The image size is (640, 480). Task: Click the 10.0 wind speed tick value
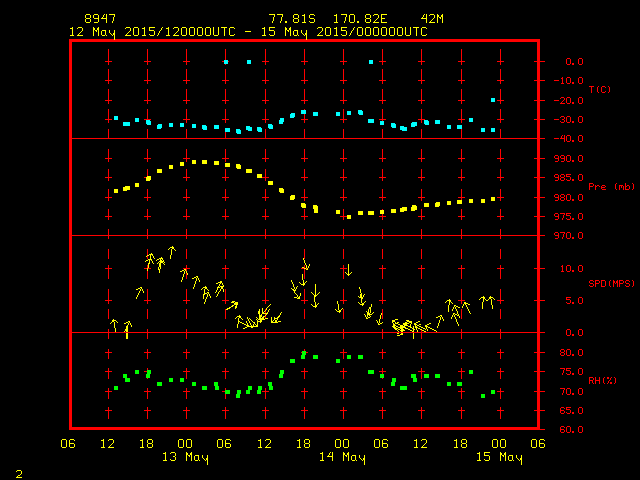[571, 268]
